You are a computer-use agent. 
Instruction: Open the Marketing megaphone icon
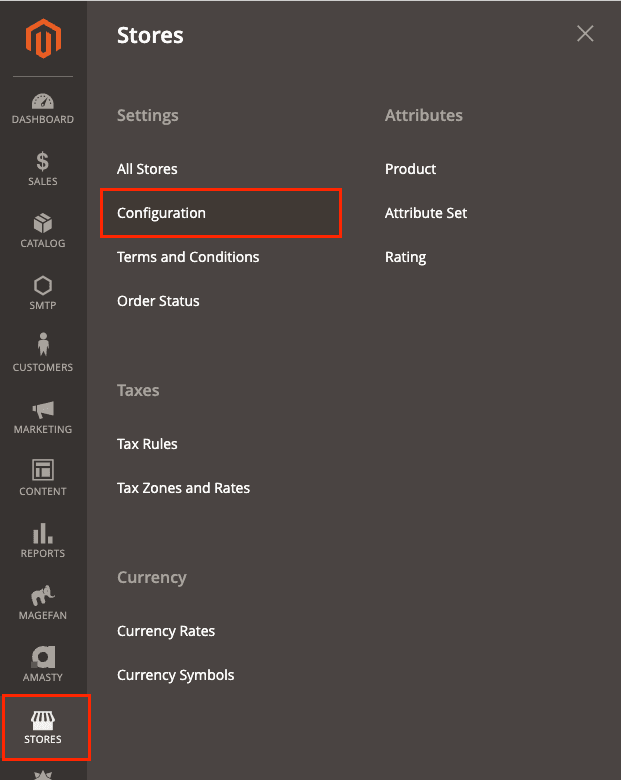coord(43,409)
